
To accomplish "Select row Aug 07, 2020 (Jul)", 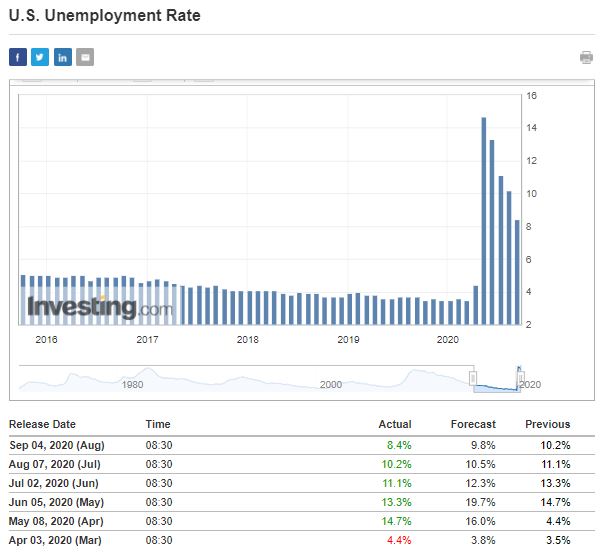I will [302, 464].
